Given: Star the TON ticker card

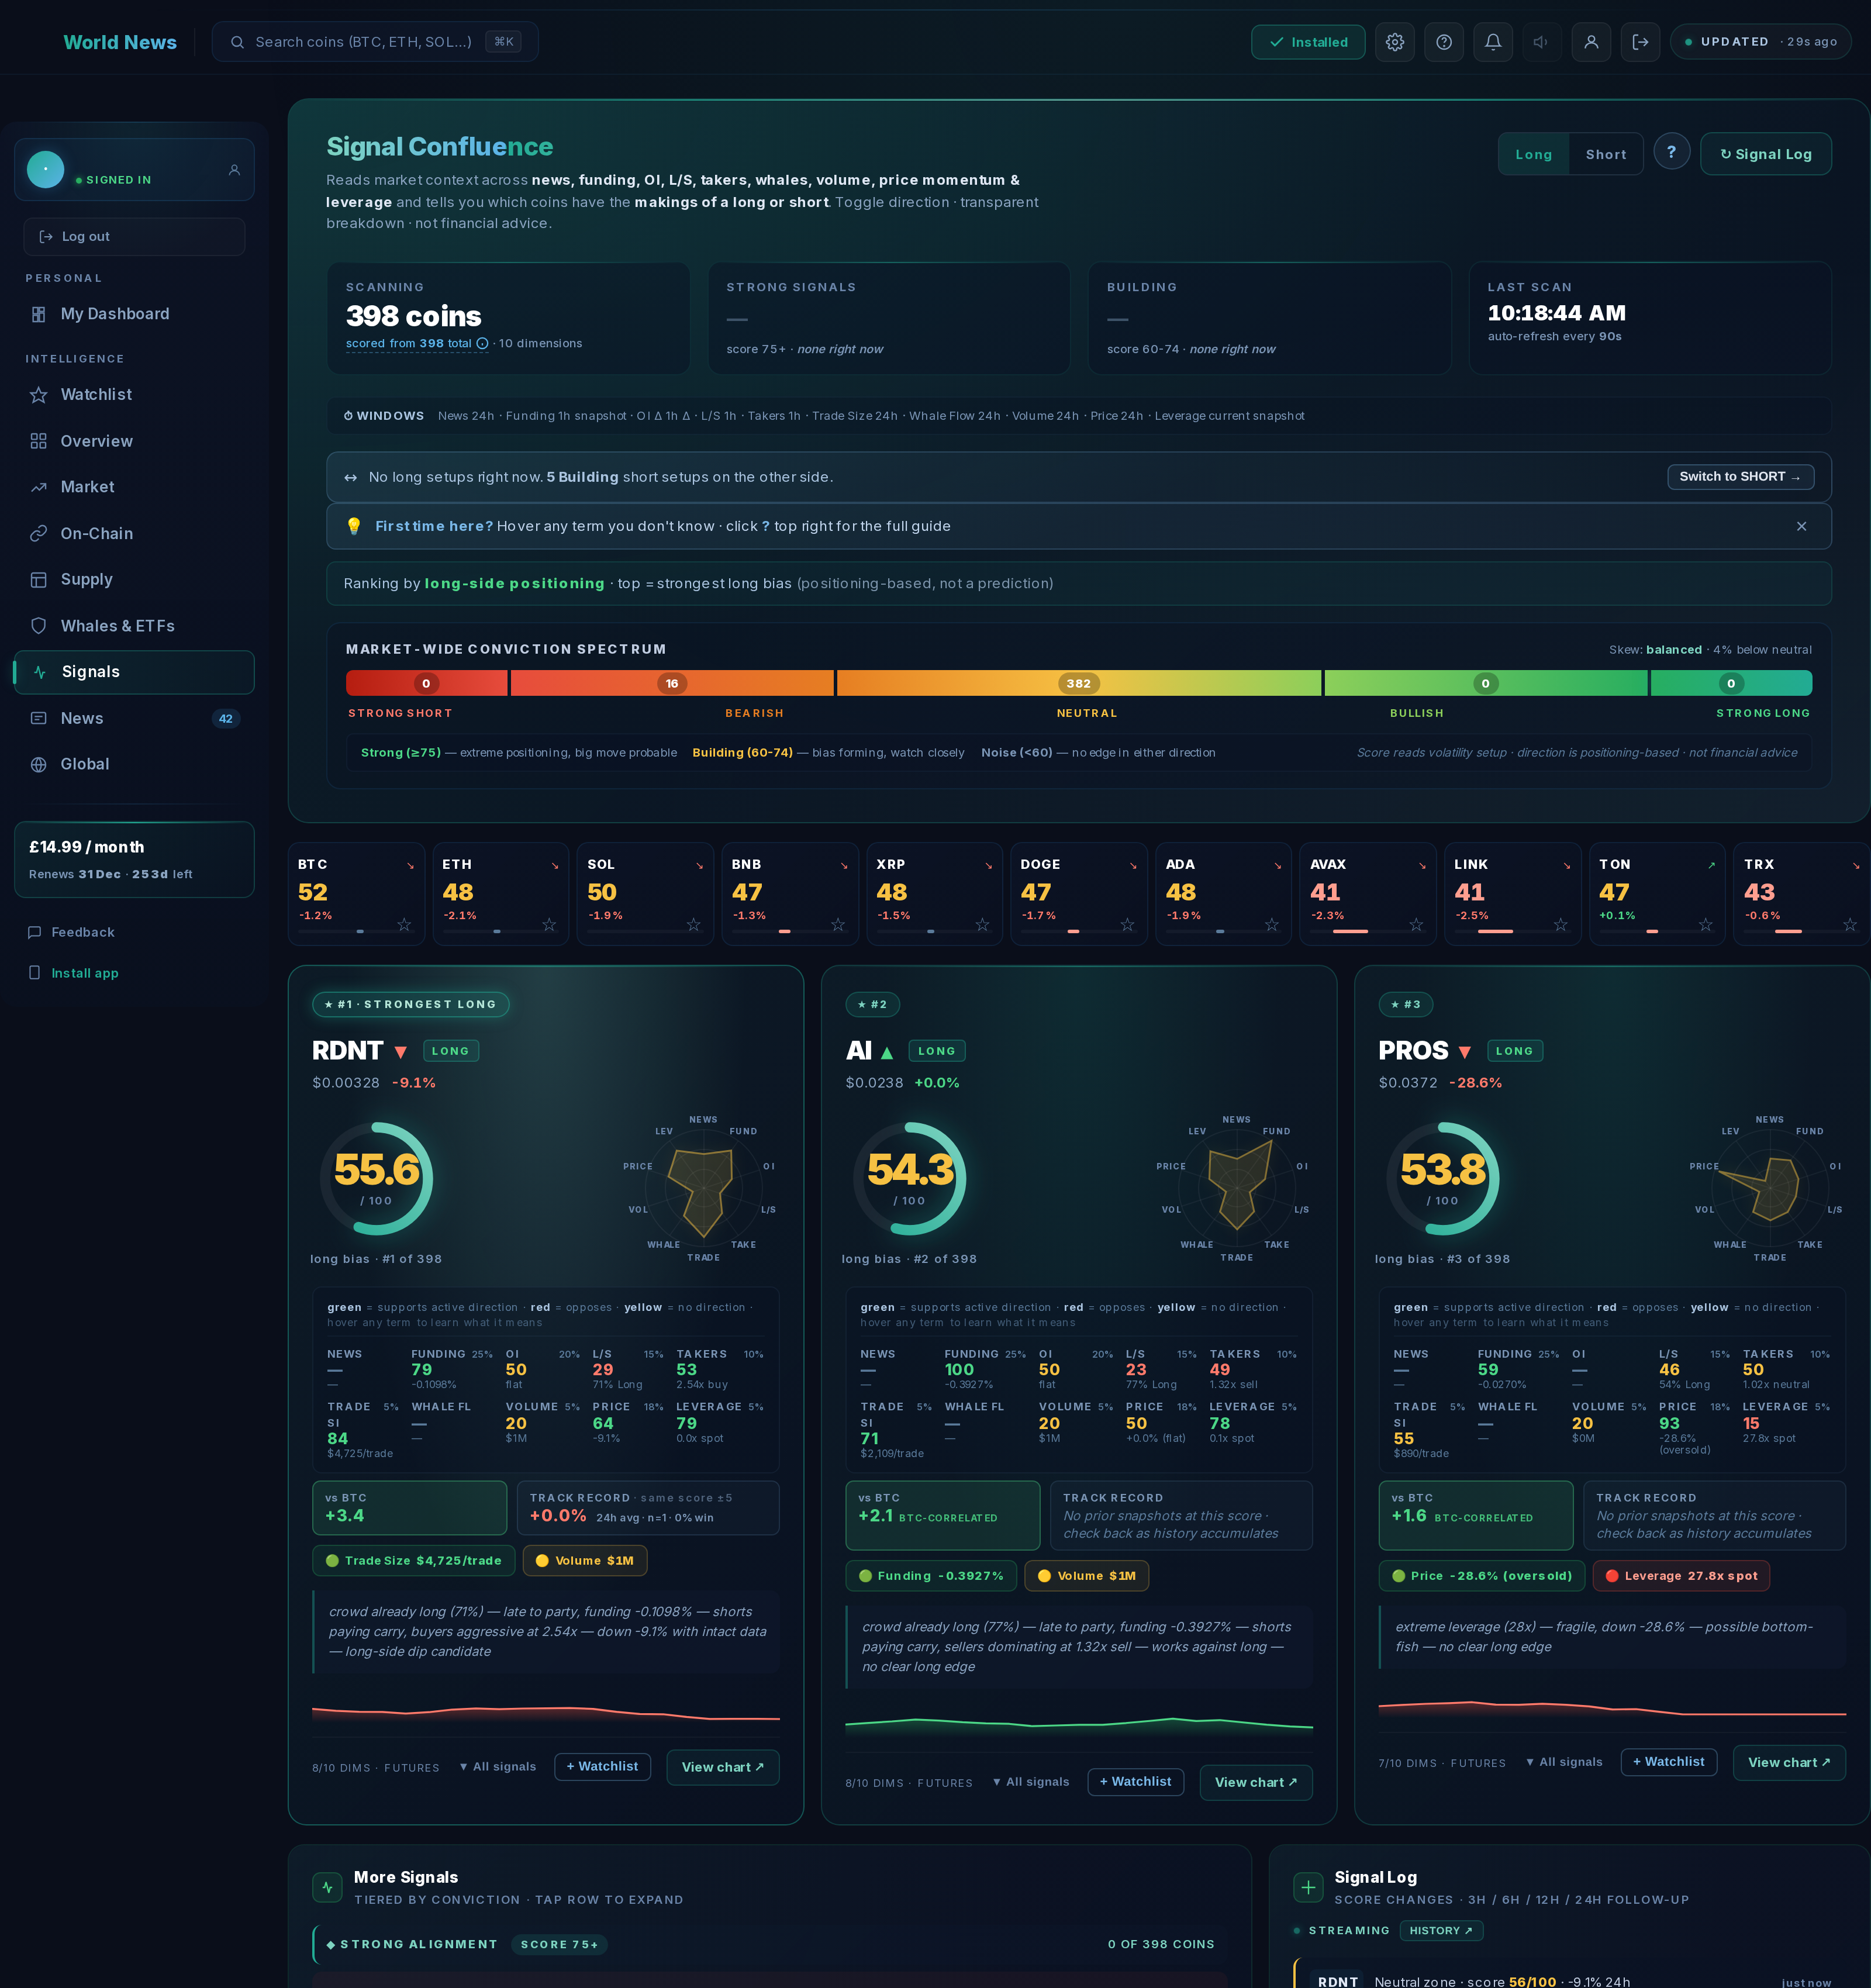Looking at the screenshot, I should pos(1706,925).
